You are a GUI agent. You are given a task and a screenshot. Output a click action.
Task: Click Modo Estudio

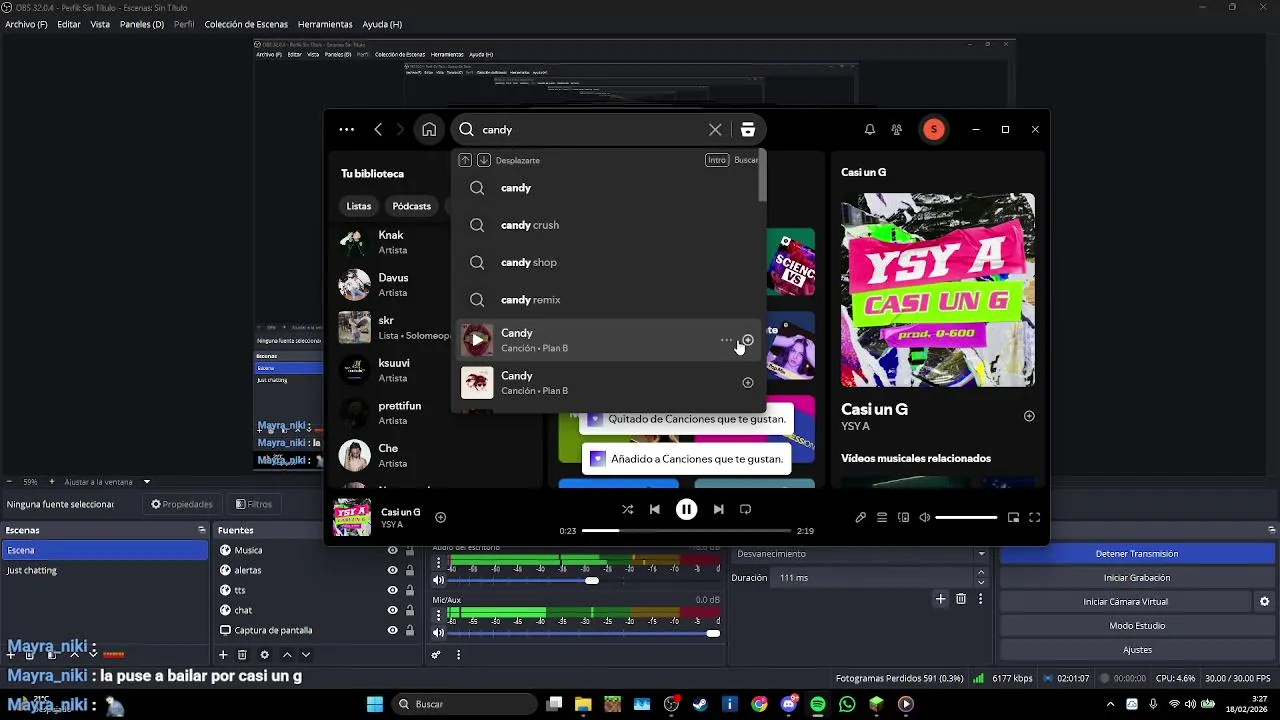[1137, 626]
